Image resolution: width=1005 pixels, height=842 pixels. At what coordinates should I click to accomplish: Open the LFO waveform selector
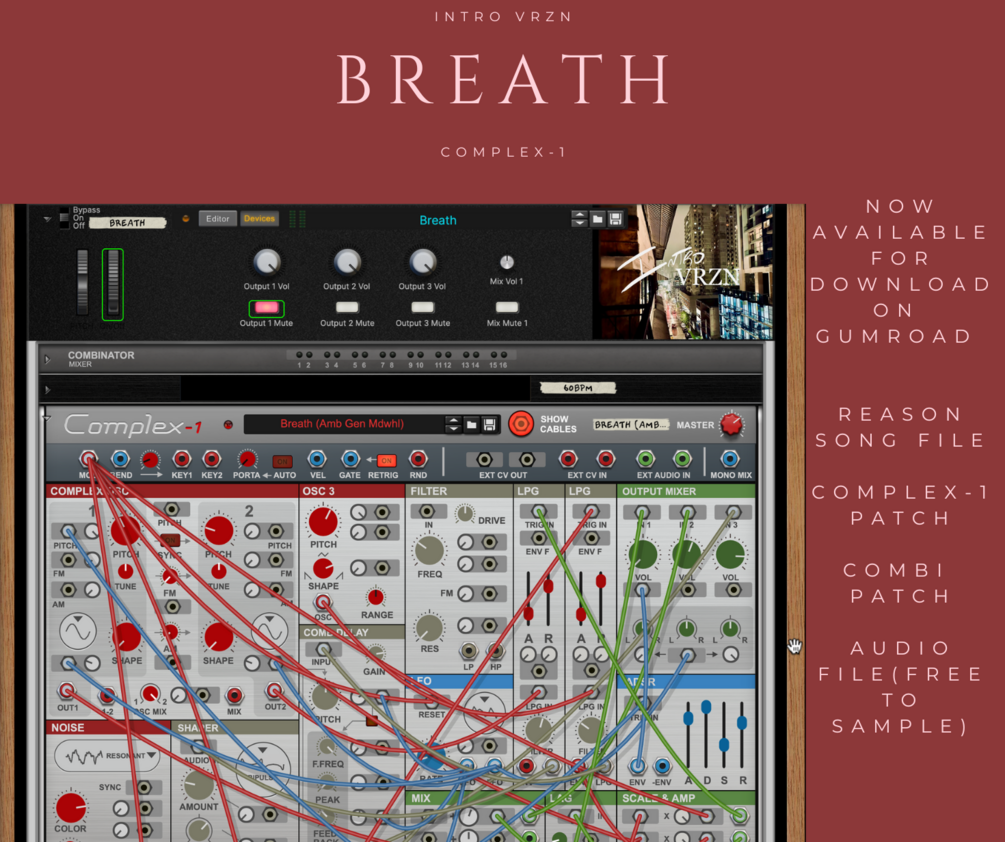pos(484,711)
